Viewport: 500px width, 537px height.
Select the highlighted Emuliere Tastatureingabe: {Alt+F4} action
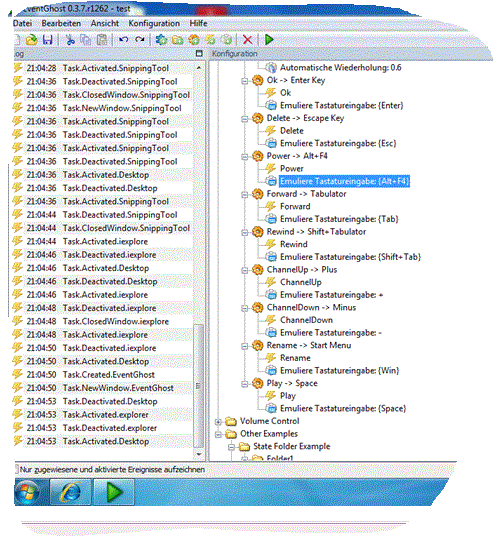pyautogui.click(x=344, y=181)
